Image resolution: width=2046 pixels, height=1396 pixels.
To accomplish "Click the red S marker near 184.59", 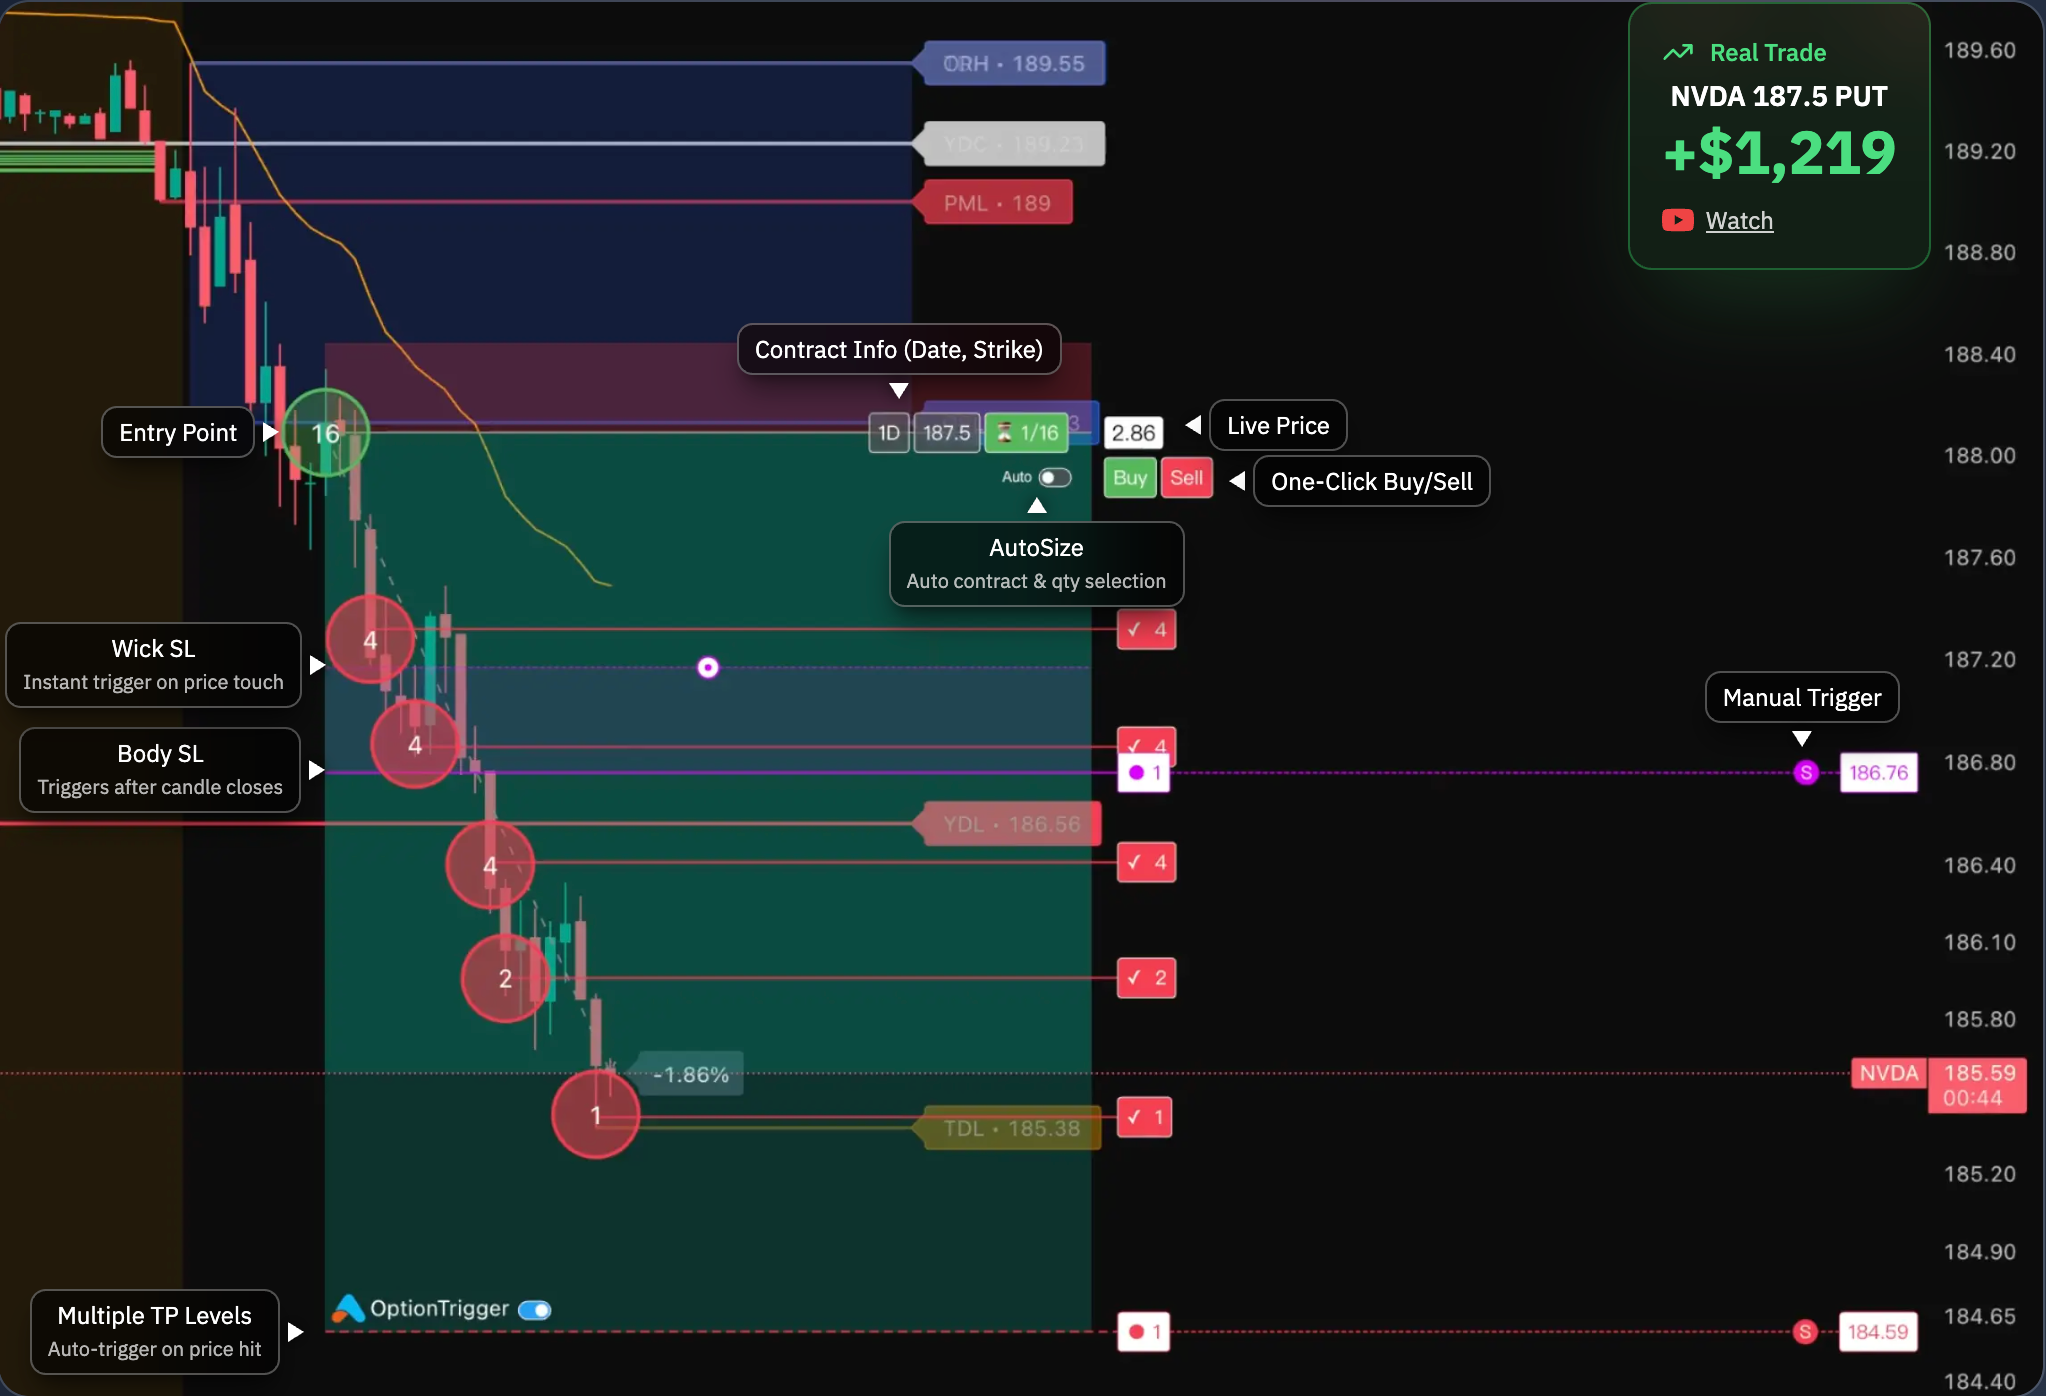I will coord(1805,1332).
